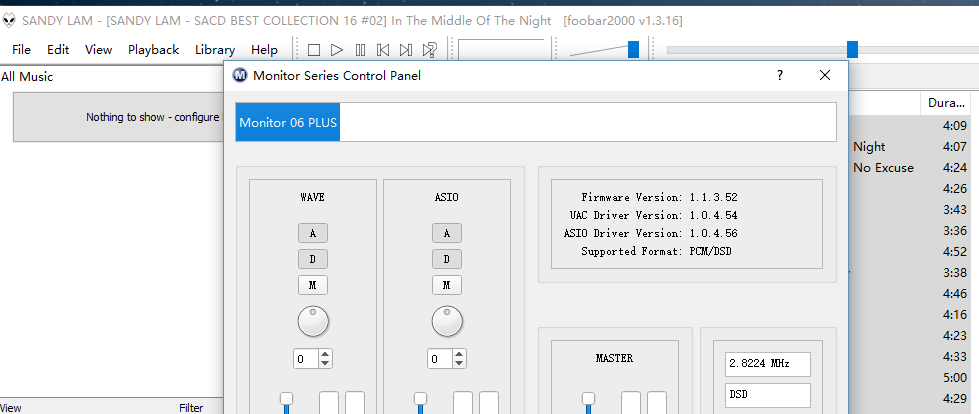This screenshot has height=414, width=979.
Task: Open the Library menu
Action: click(215, 49)
